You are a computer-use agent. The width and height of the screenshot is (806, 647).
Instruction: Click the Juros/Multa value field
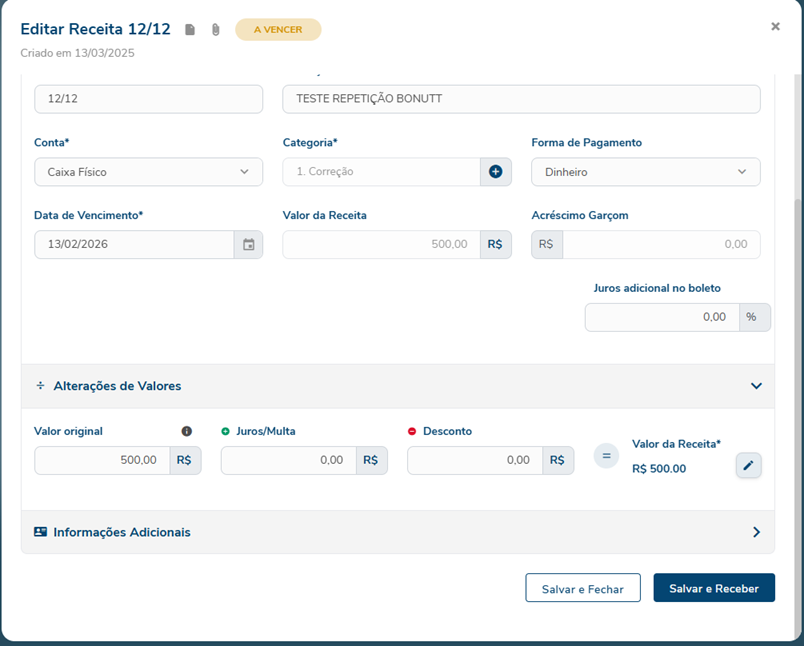pyautogui.click(x=288, y=461)
